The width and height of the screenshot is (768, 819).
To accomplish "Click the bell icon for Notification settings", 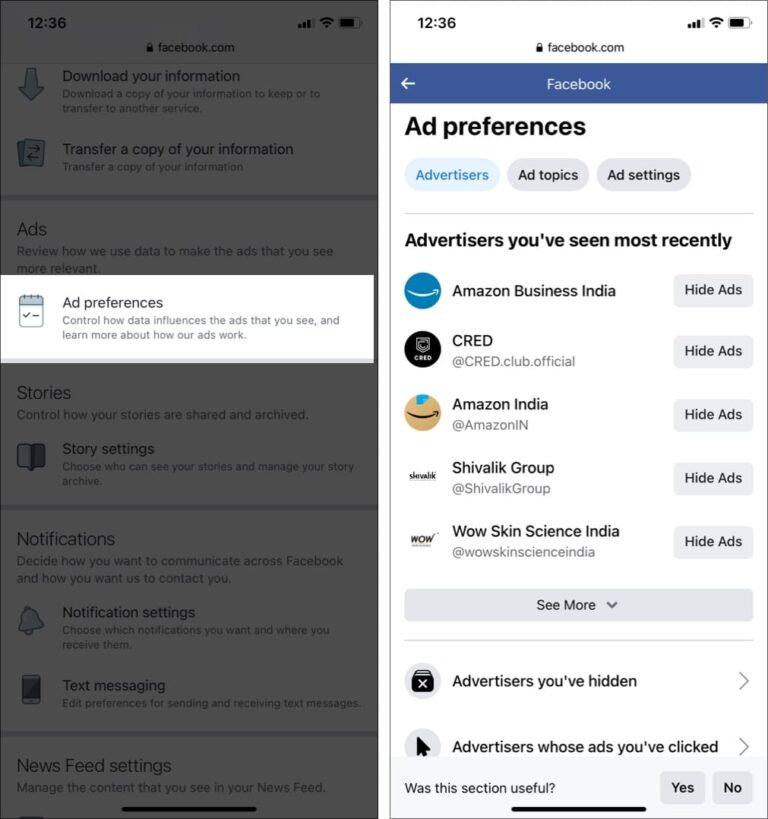I will click(31, 620).
